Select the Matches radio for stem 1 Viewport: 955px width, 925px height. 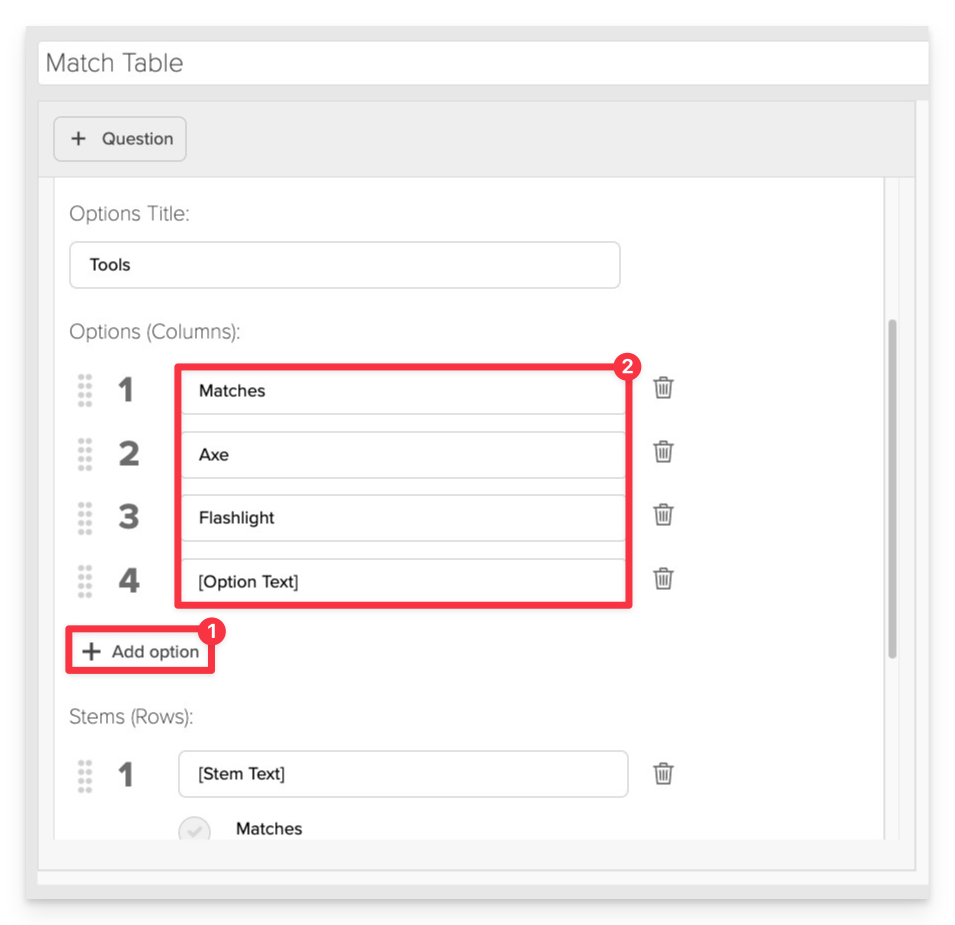[194, 829]
